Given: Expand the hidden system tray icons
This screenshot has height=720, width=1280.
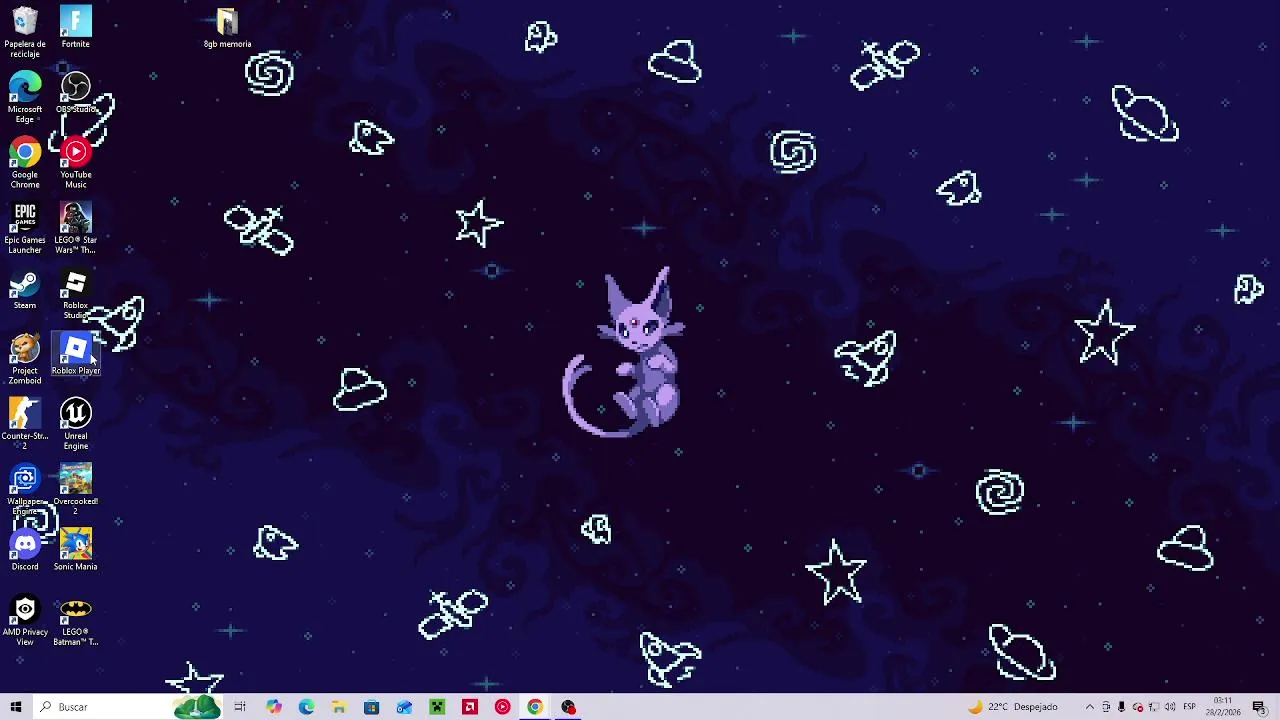Looking at the screenshot, I should 1090,707.
